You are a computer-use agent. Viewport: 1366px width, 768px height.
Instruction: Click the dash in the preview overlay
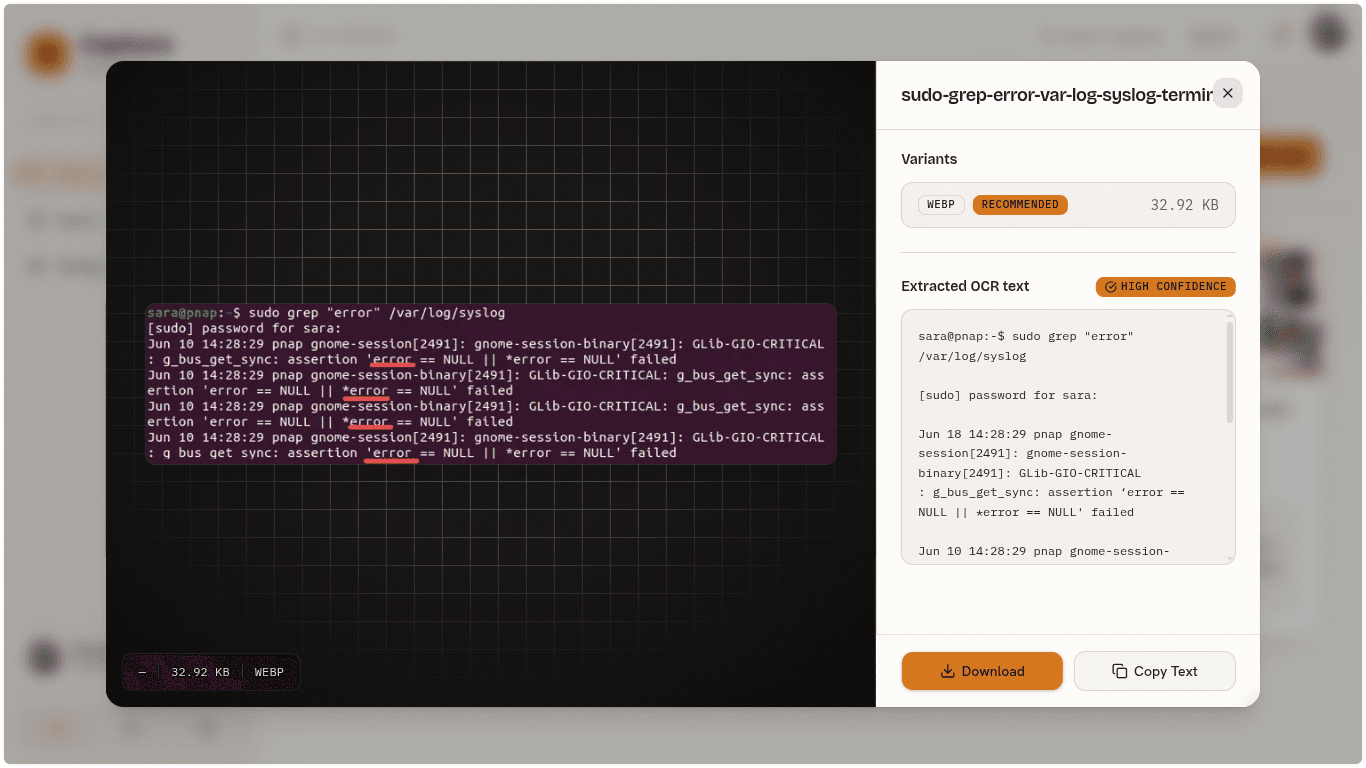pos(142,672)
